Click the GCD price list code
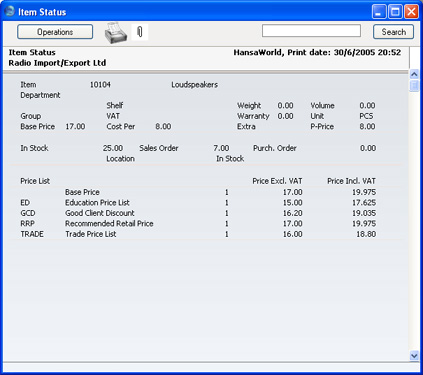Screen dimensions: 423x375 28,213
